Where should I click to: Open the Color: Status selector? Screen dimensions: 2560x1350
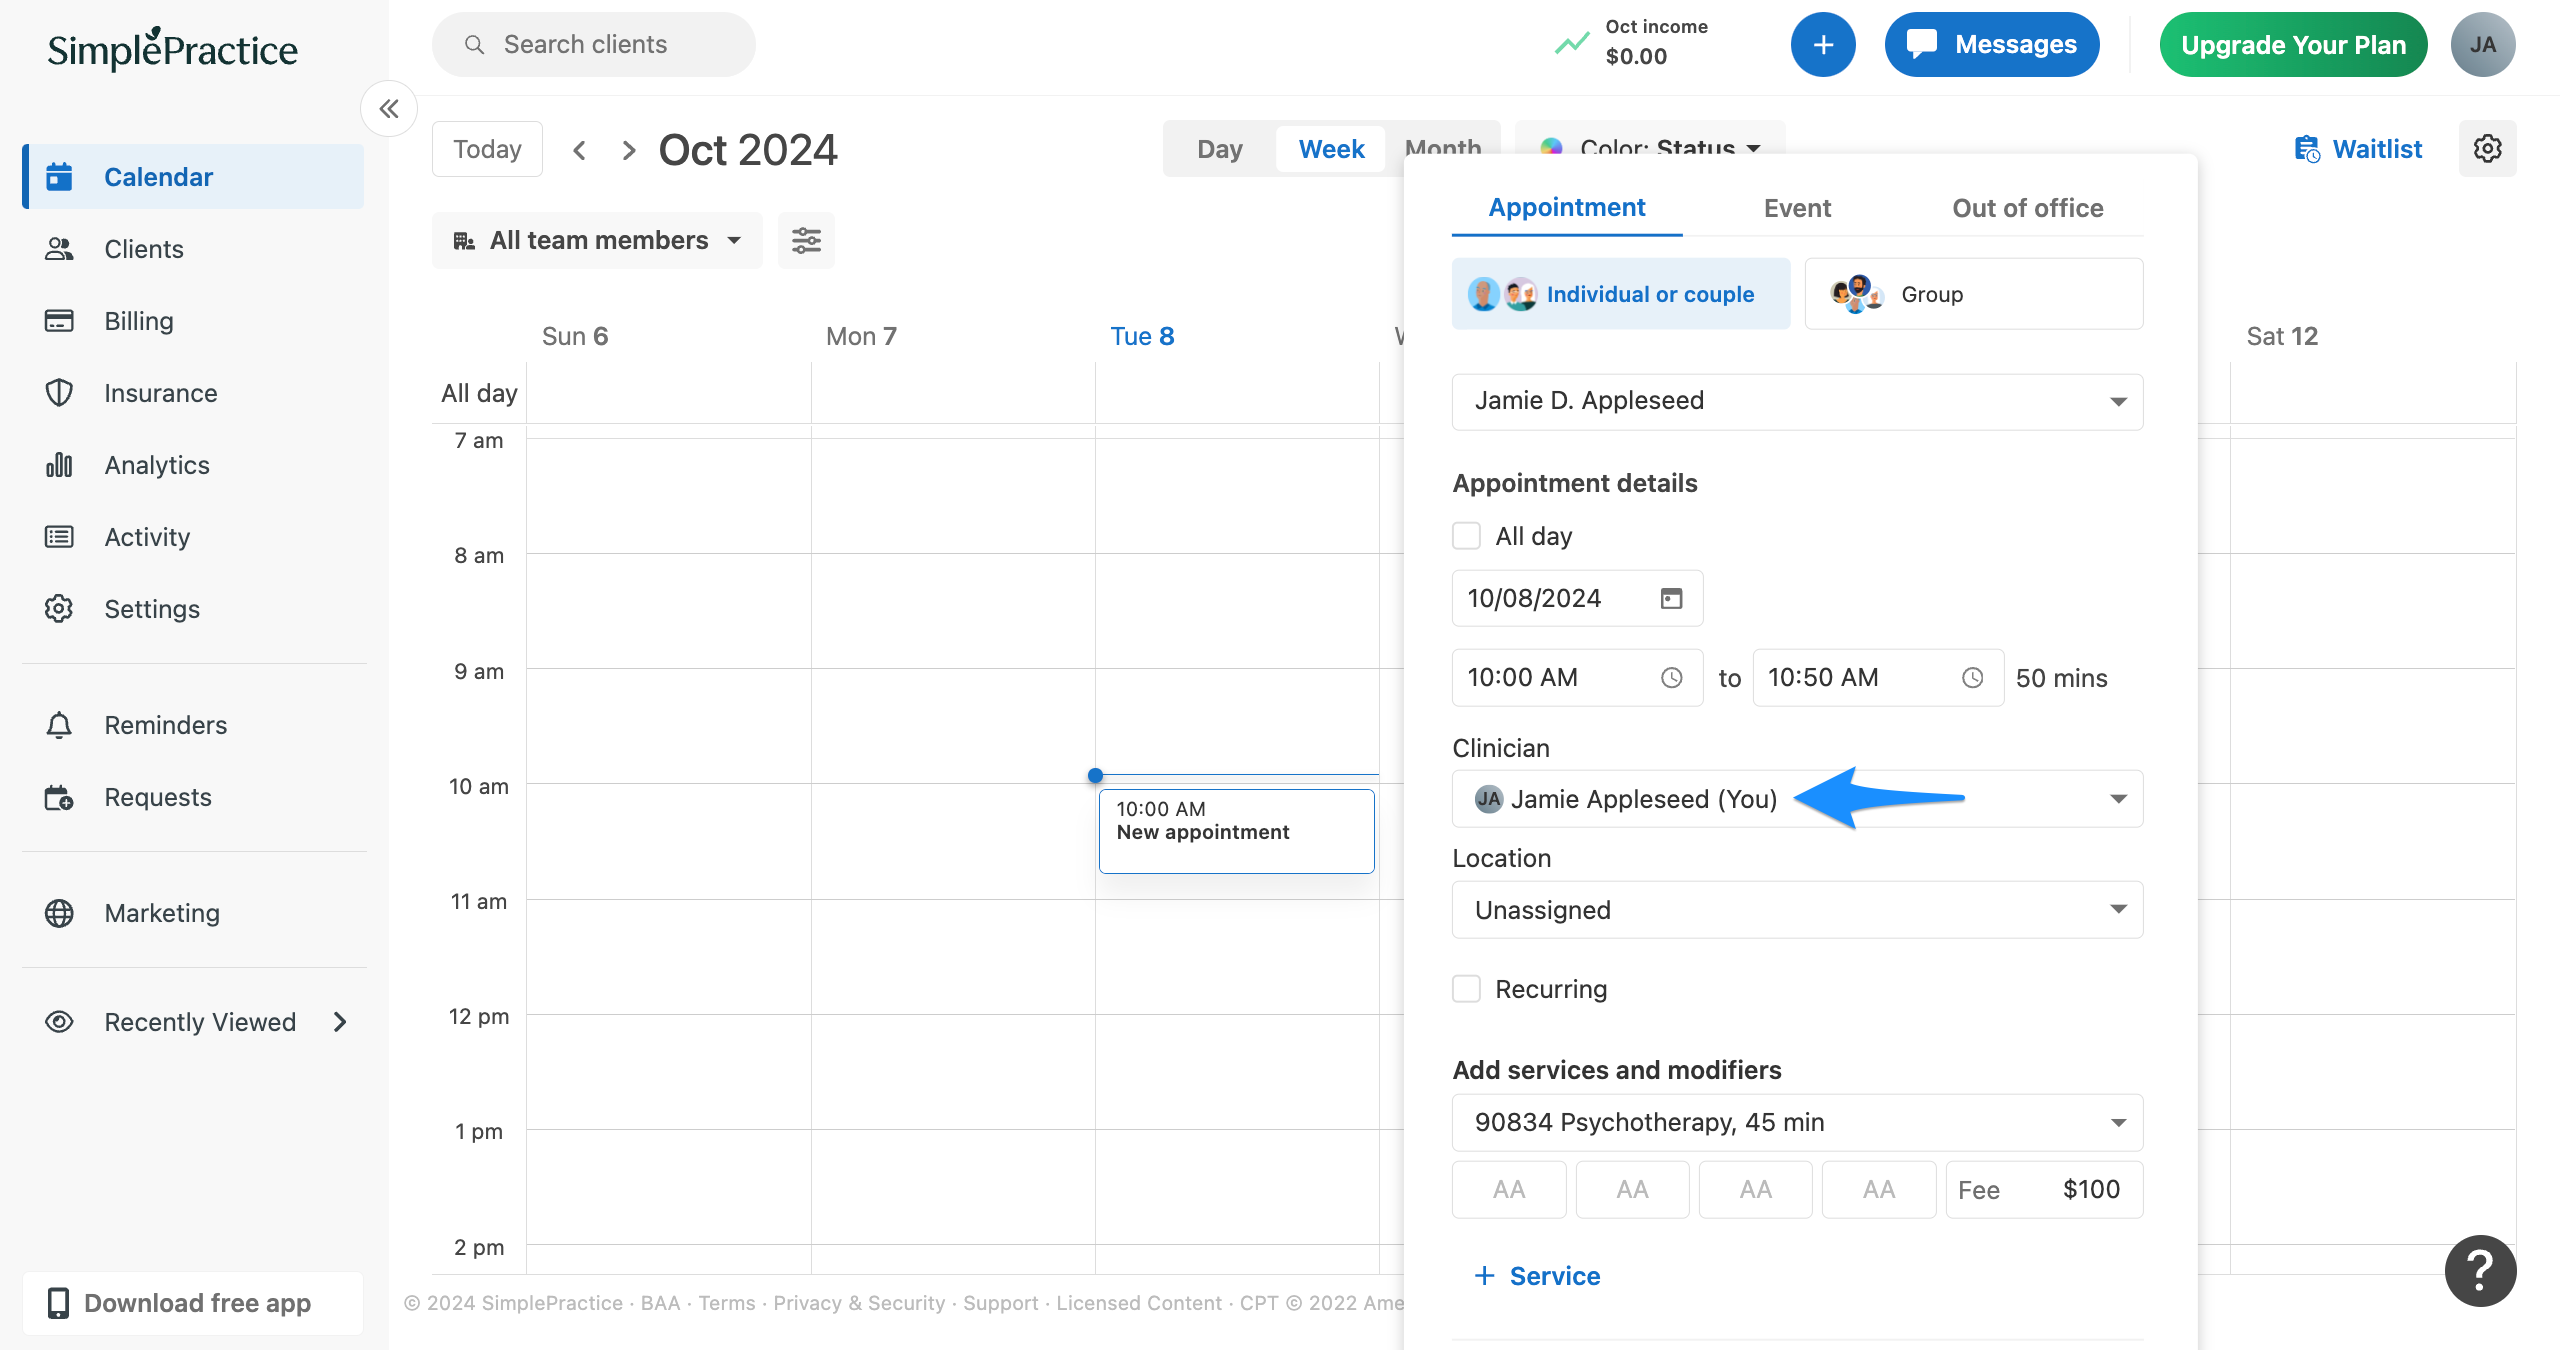pyautogui.click(x=1650, y=148)
